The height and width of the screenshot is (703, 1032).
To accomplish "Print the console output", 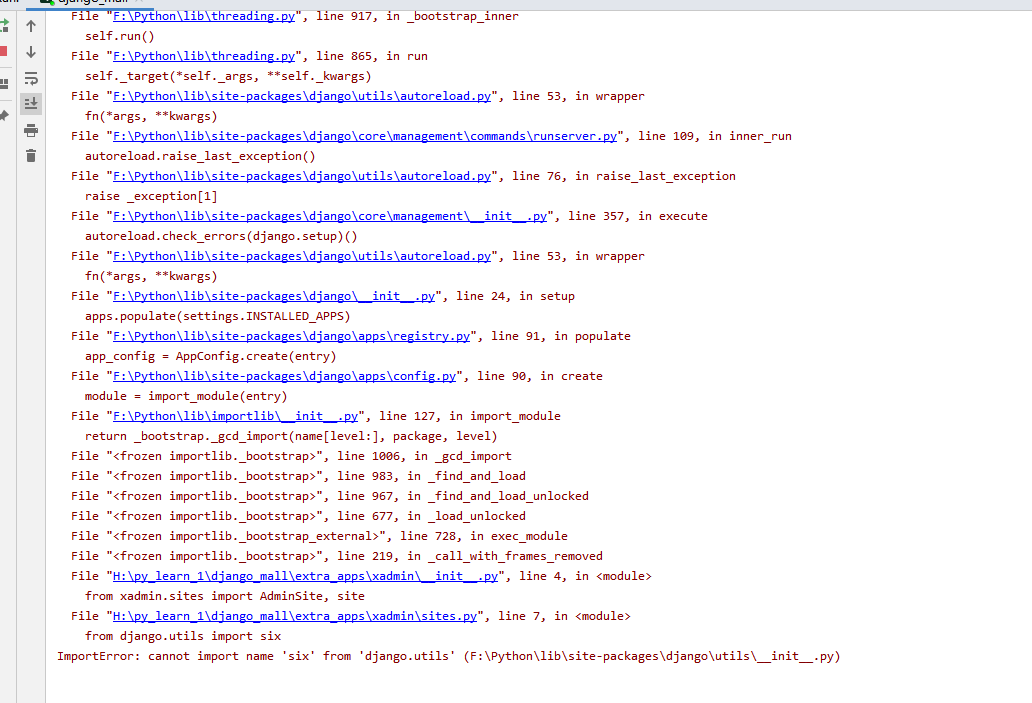I will [x=31, y=130].
